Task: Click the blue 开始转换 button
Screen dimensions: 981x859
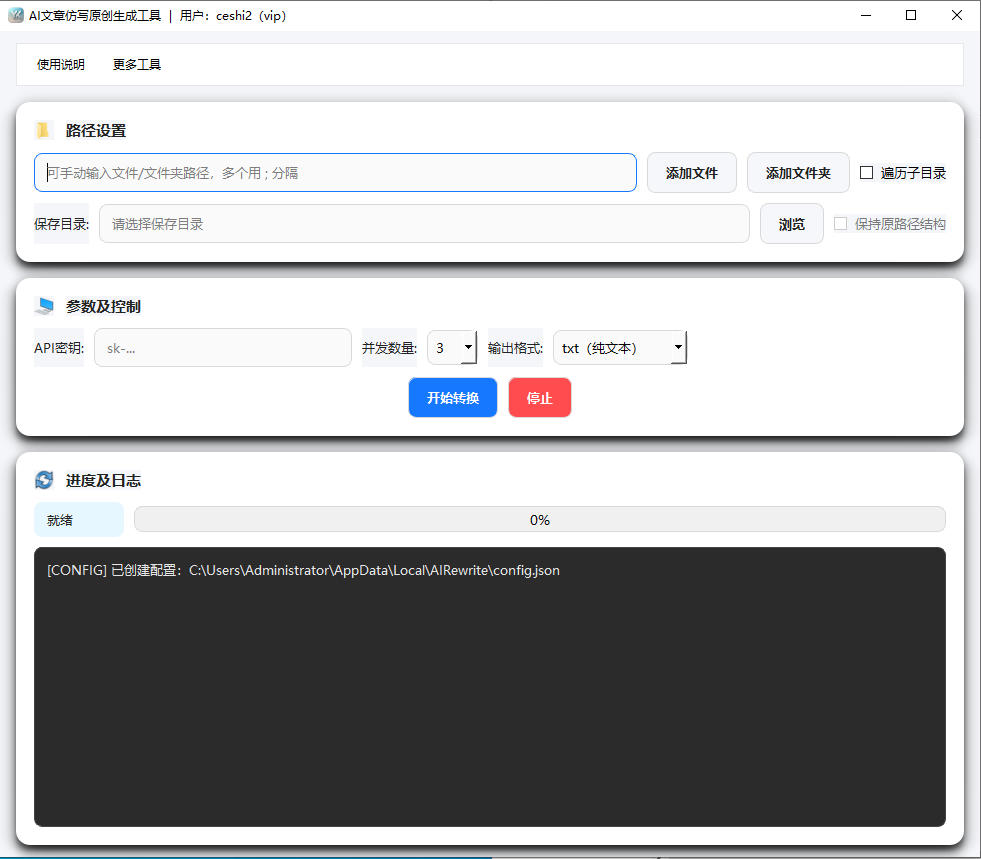Action: pos(452,397)
